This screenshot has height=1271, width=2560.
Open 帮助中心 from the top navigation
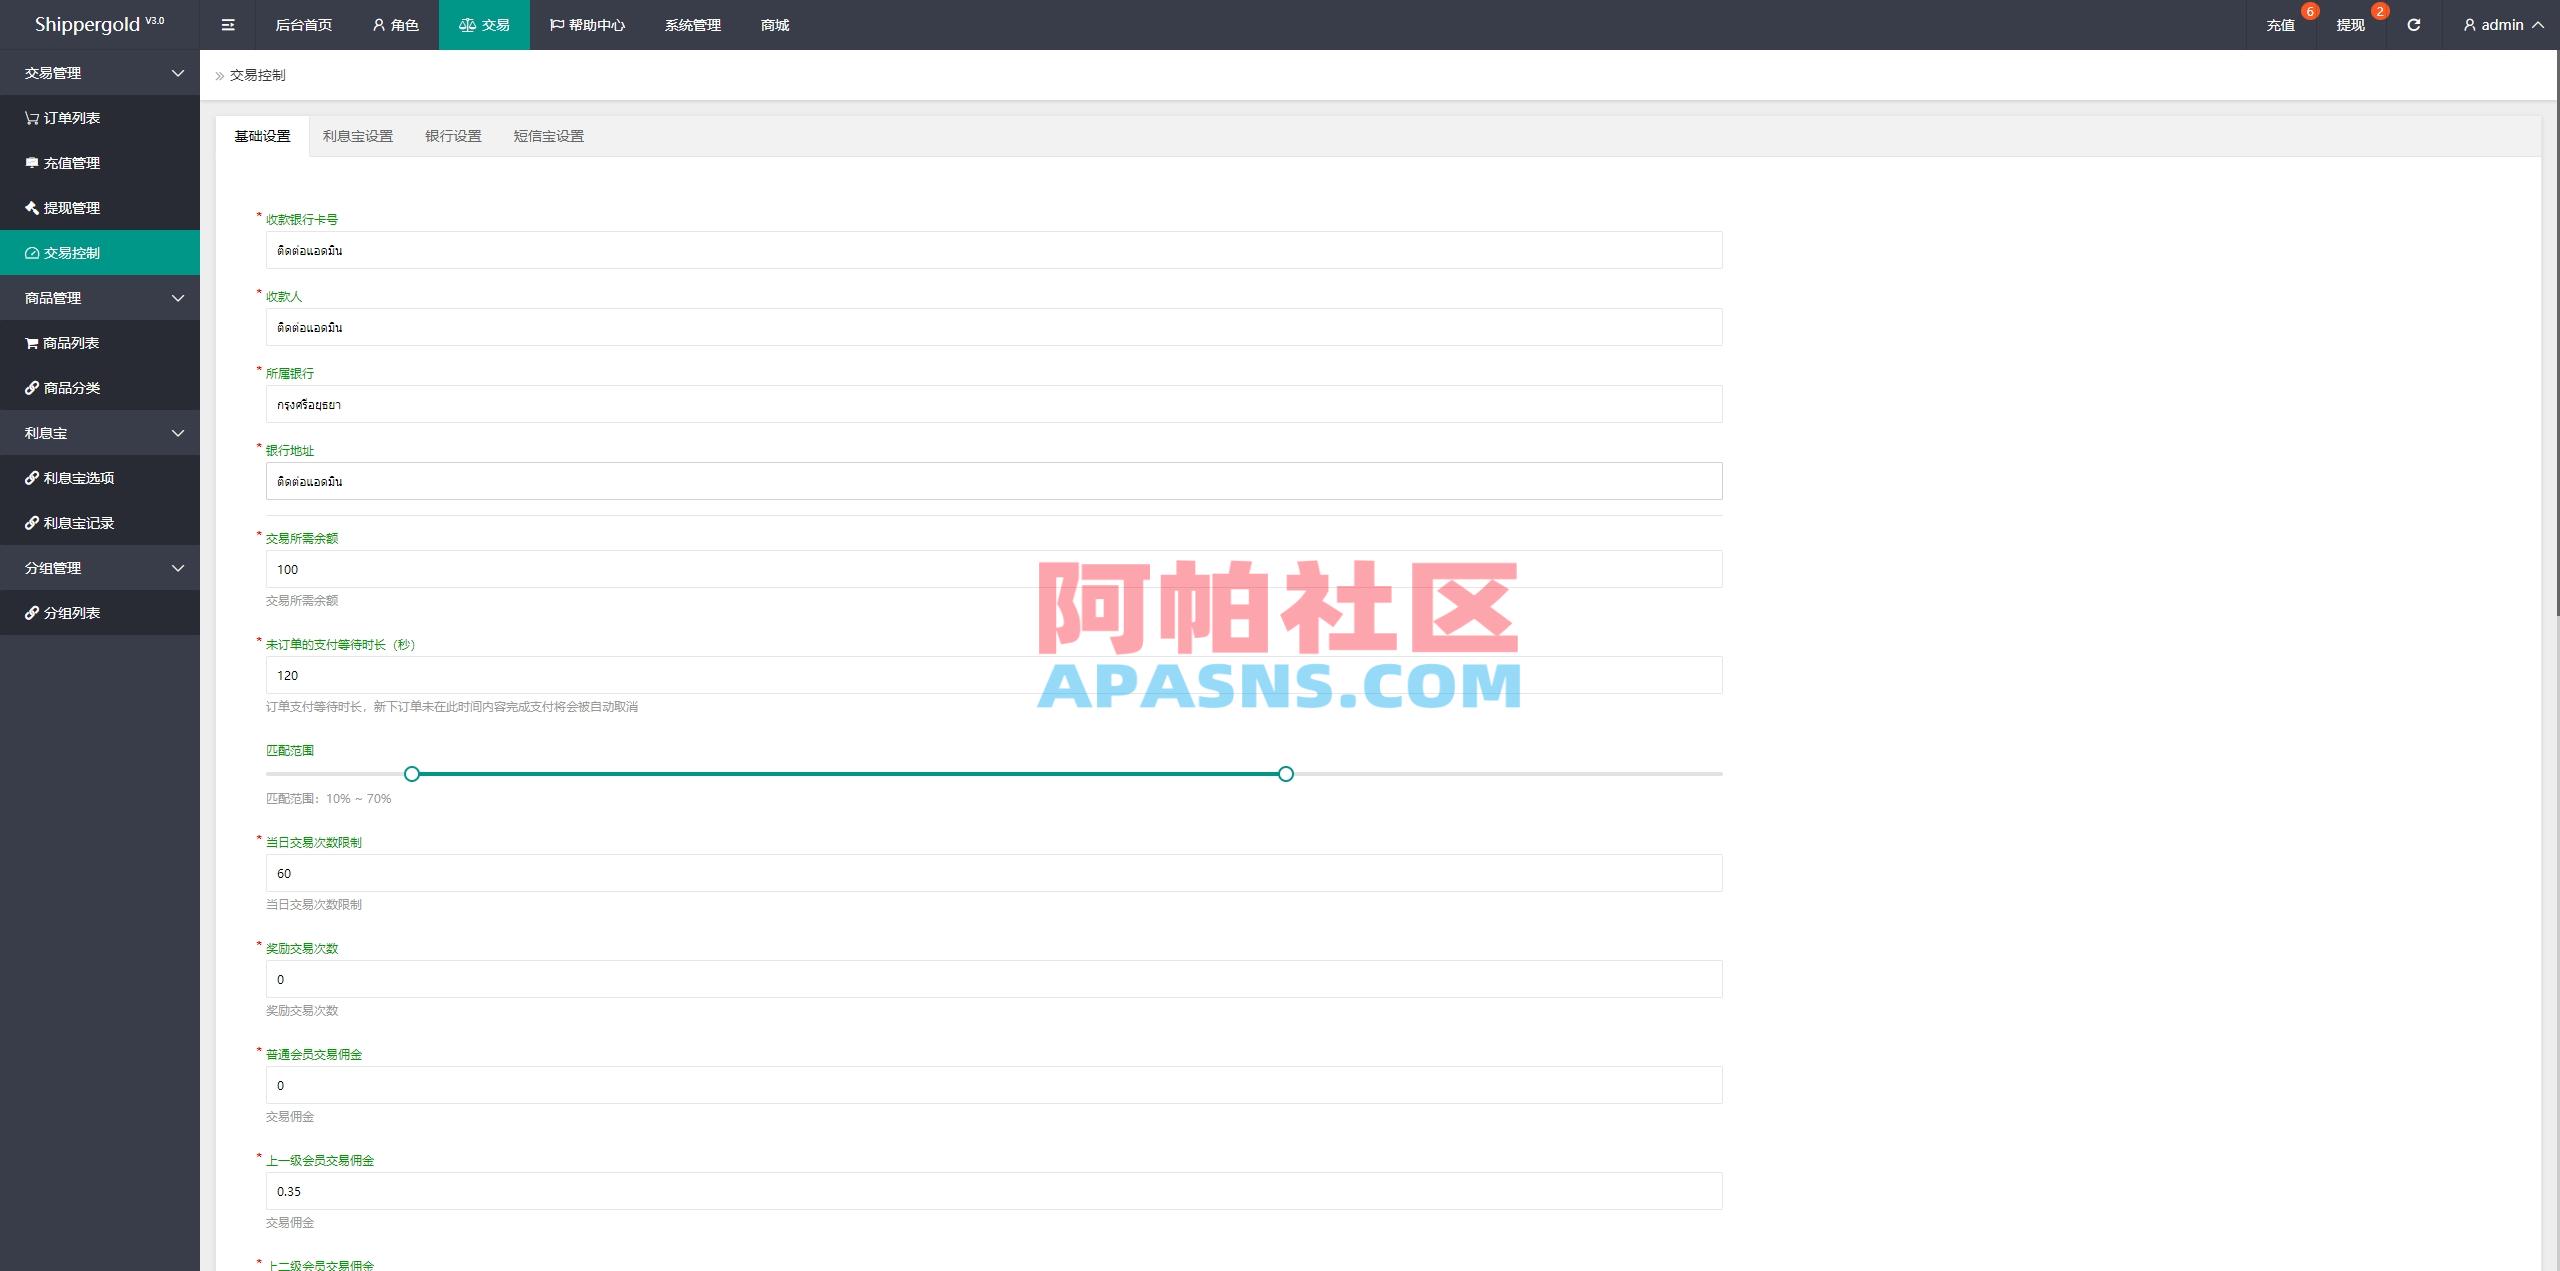588,24
